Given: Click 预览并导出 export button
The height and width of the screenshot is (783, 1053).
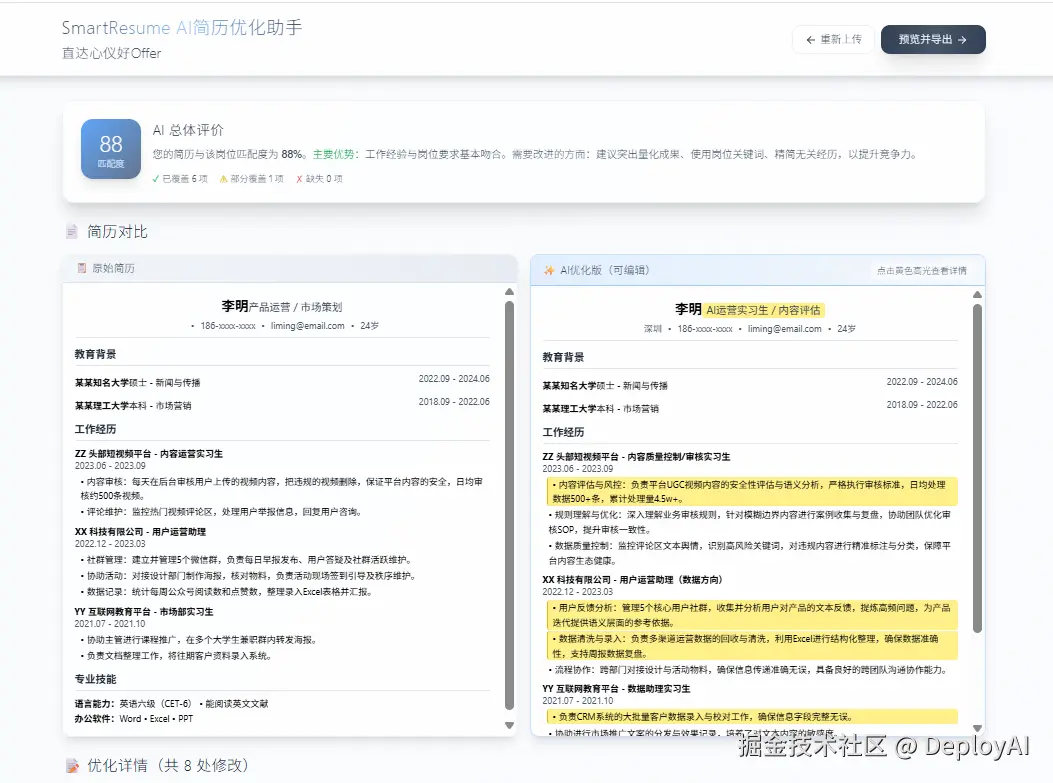Looking at the screenshot, I should 933,40.
